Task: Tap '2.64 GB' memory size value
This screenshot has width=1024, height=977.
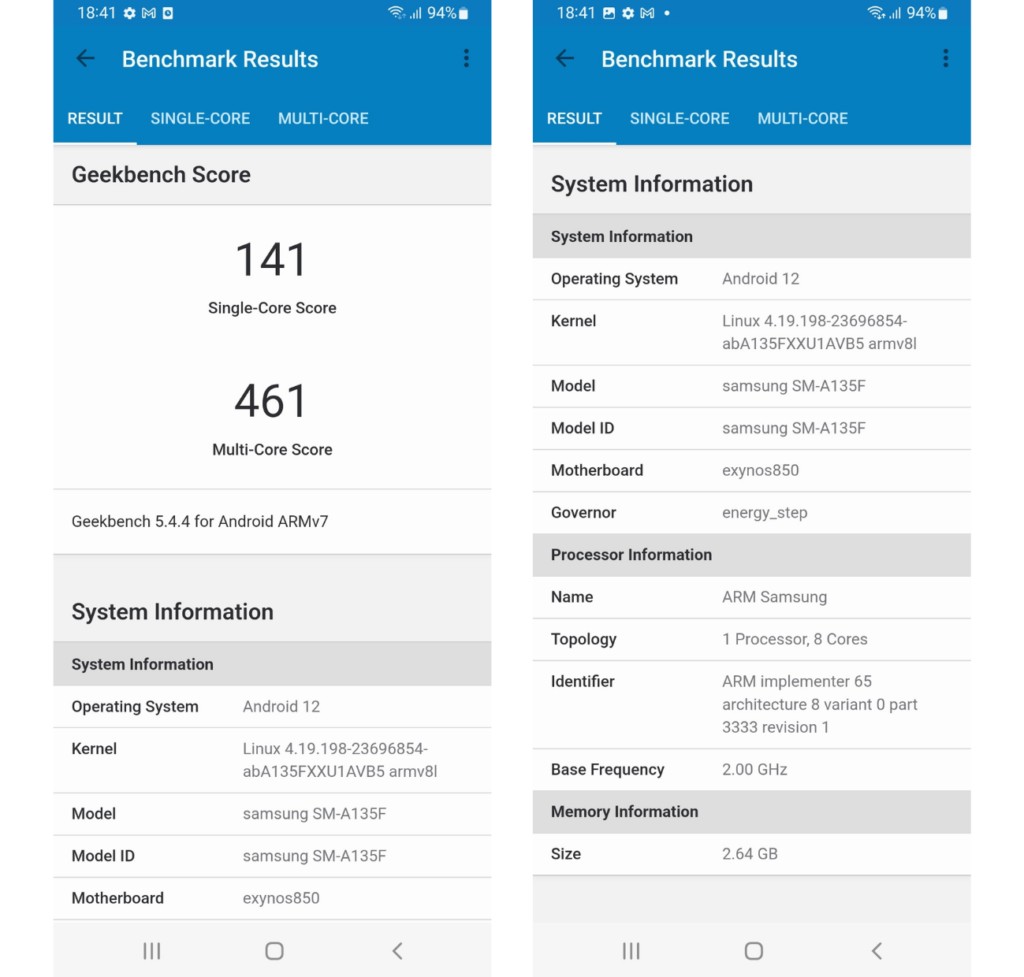Action: coord(750,854)
